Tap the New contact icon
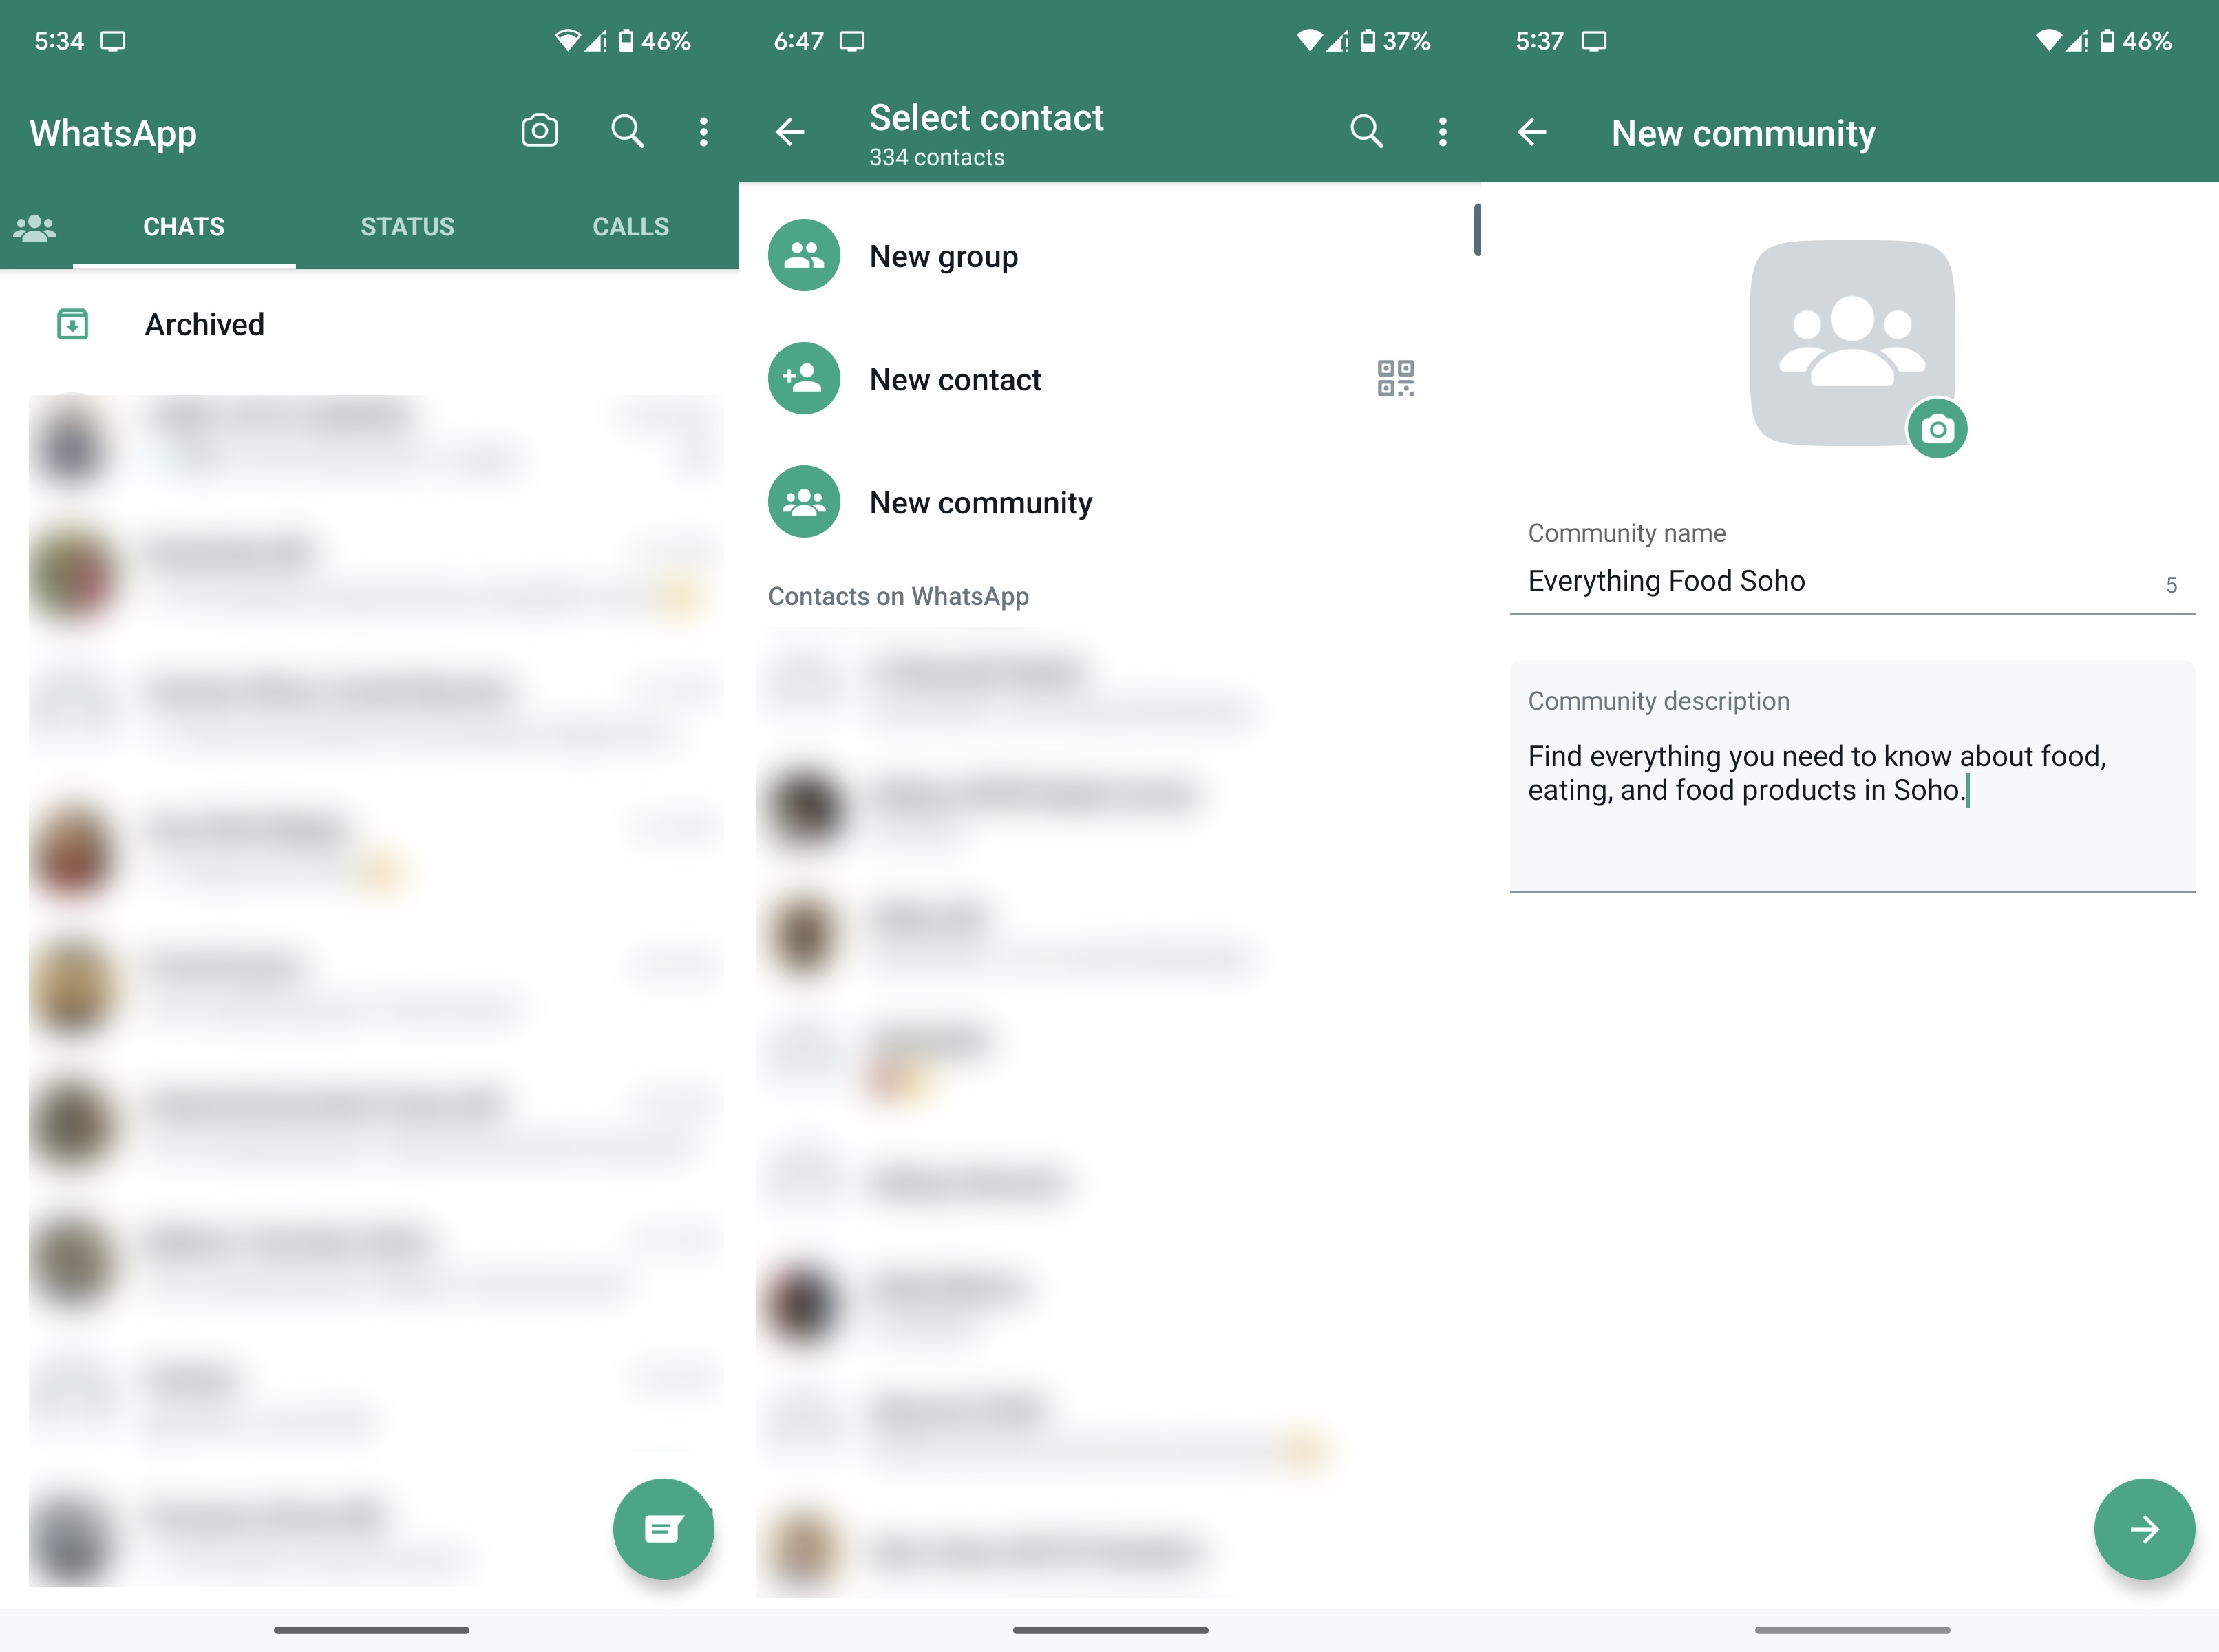2219x1652 pixels. tap(802, 379)
